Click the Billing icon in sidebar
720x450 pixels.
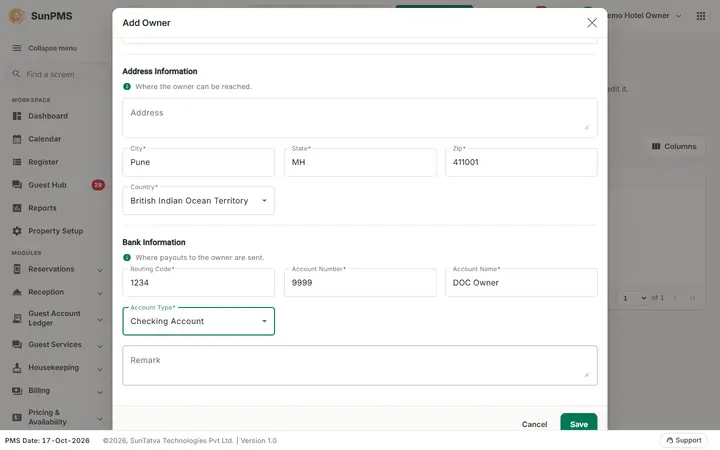[17, 391]
